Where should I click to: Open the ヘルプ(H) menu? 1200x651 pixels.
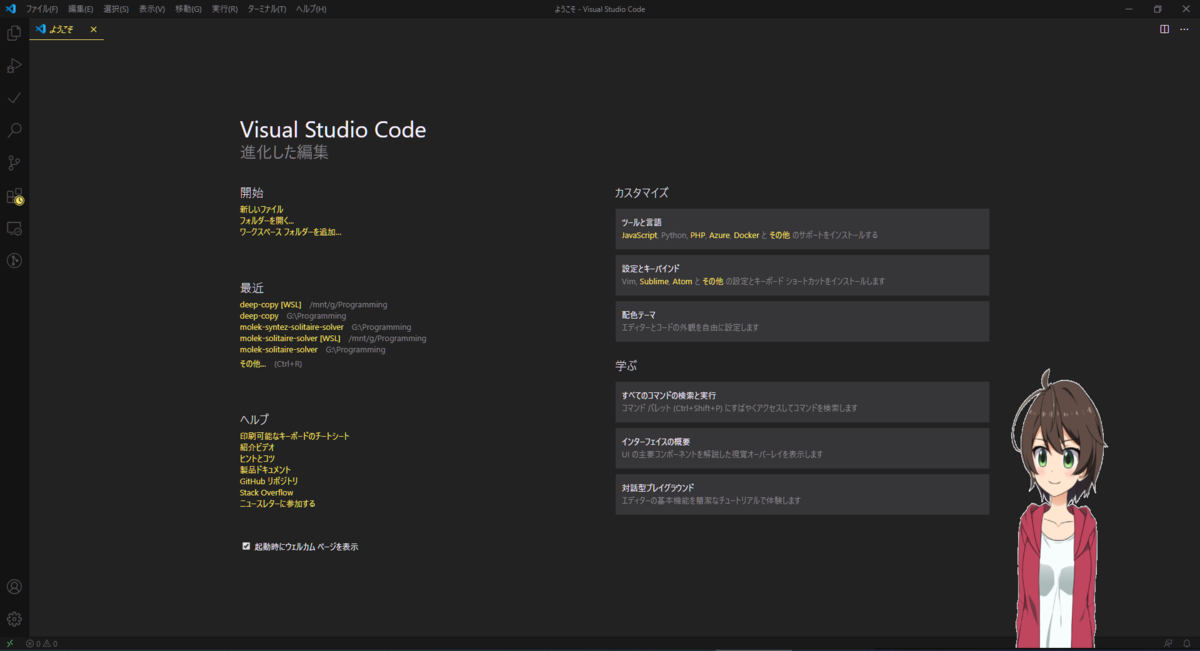(x=311, y=9)
